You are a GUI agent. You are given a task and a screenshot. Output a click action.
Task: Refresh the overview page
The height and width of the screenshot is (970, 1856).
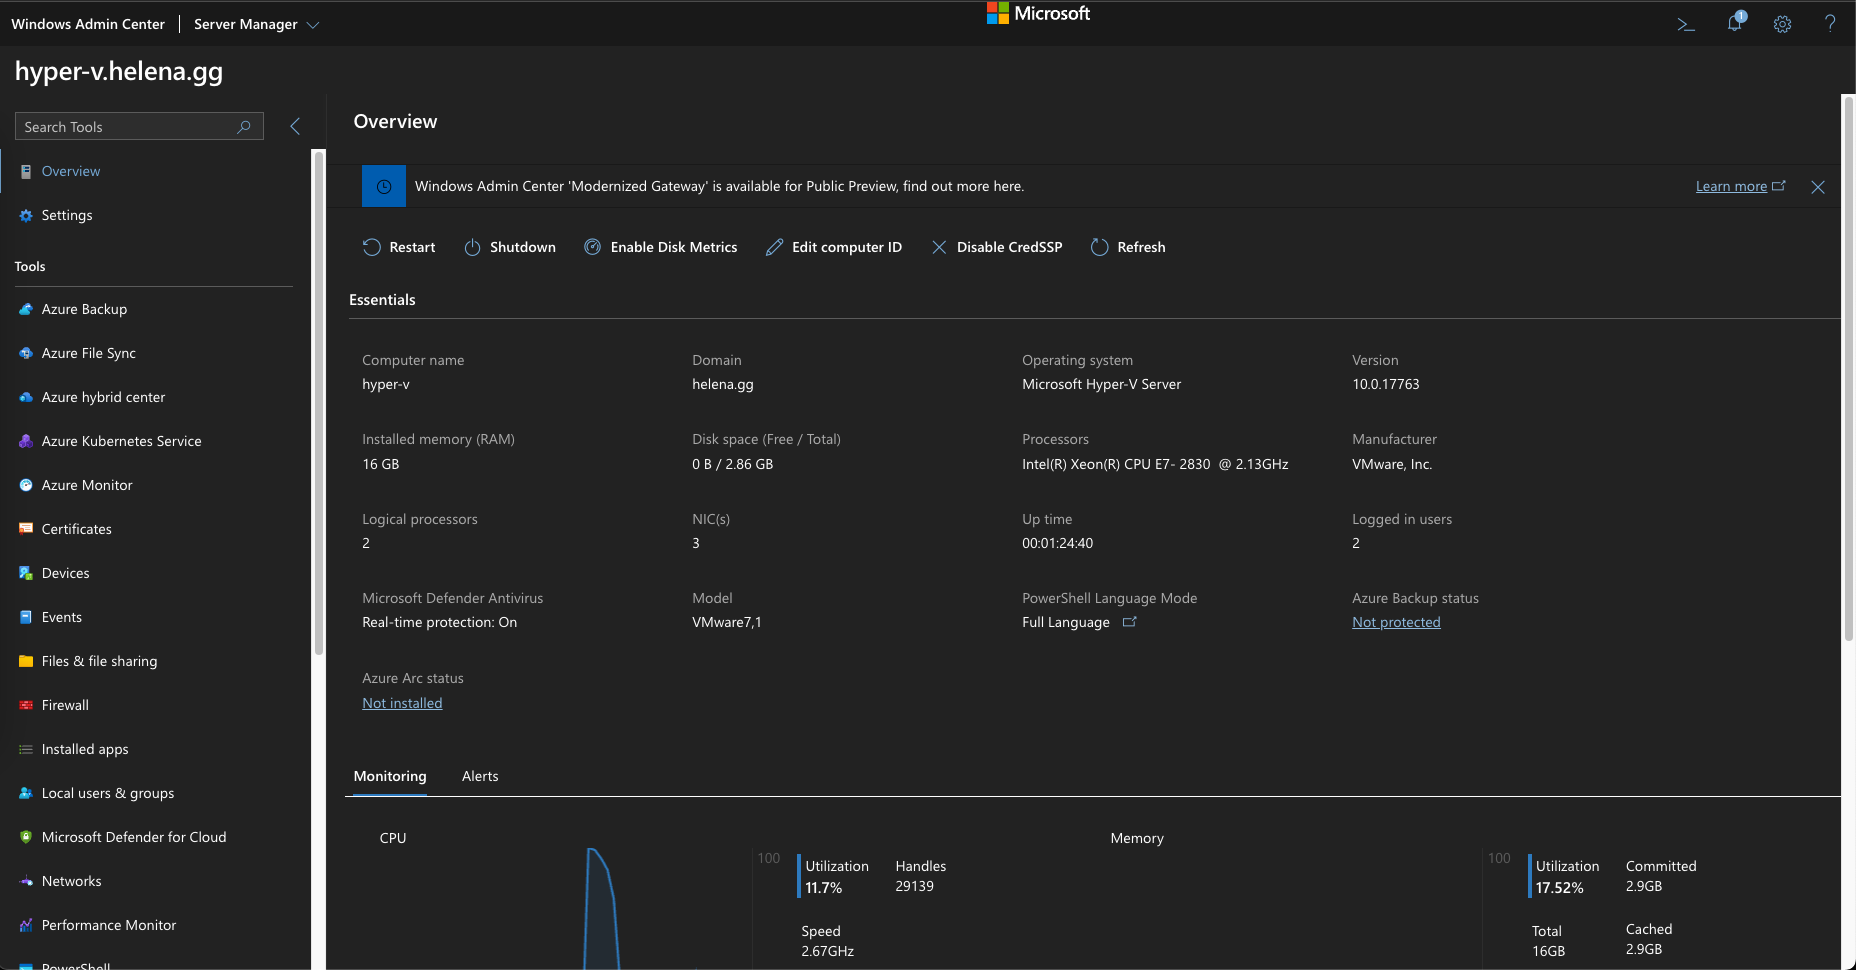pos(1128,247)
